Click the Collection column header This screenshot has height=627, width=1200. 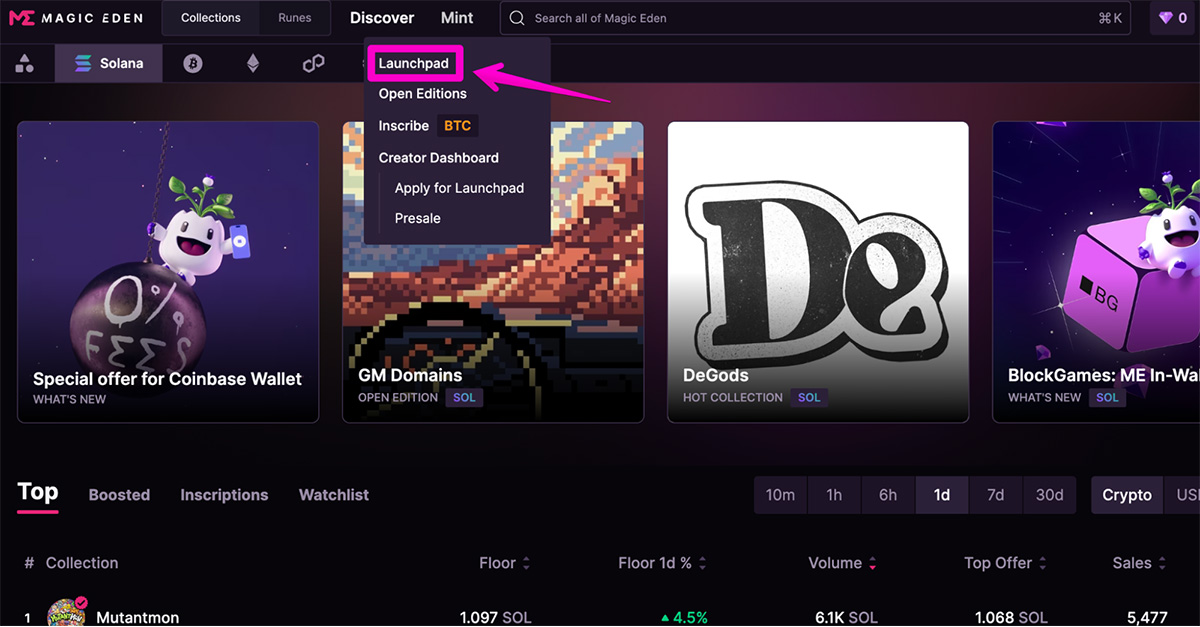[82, 564]
